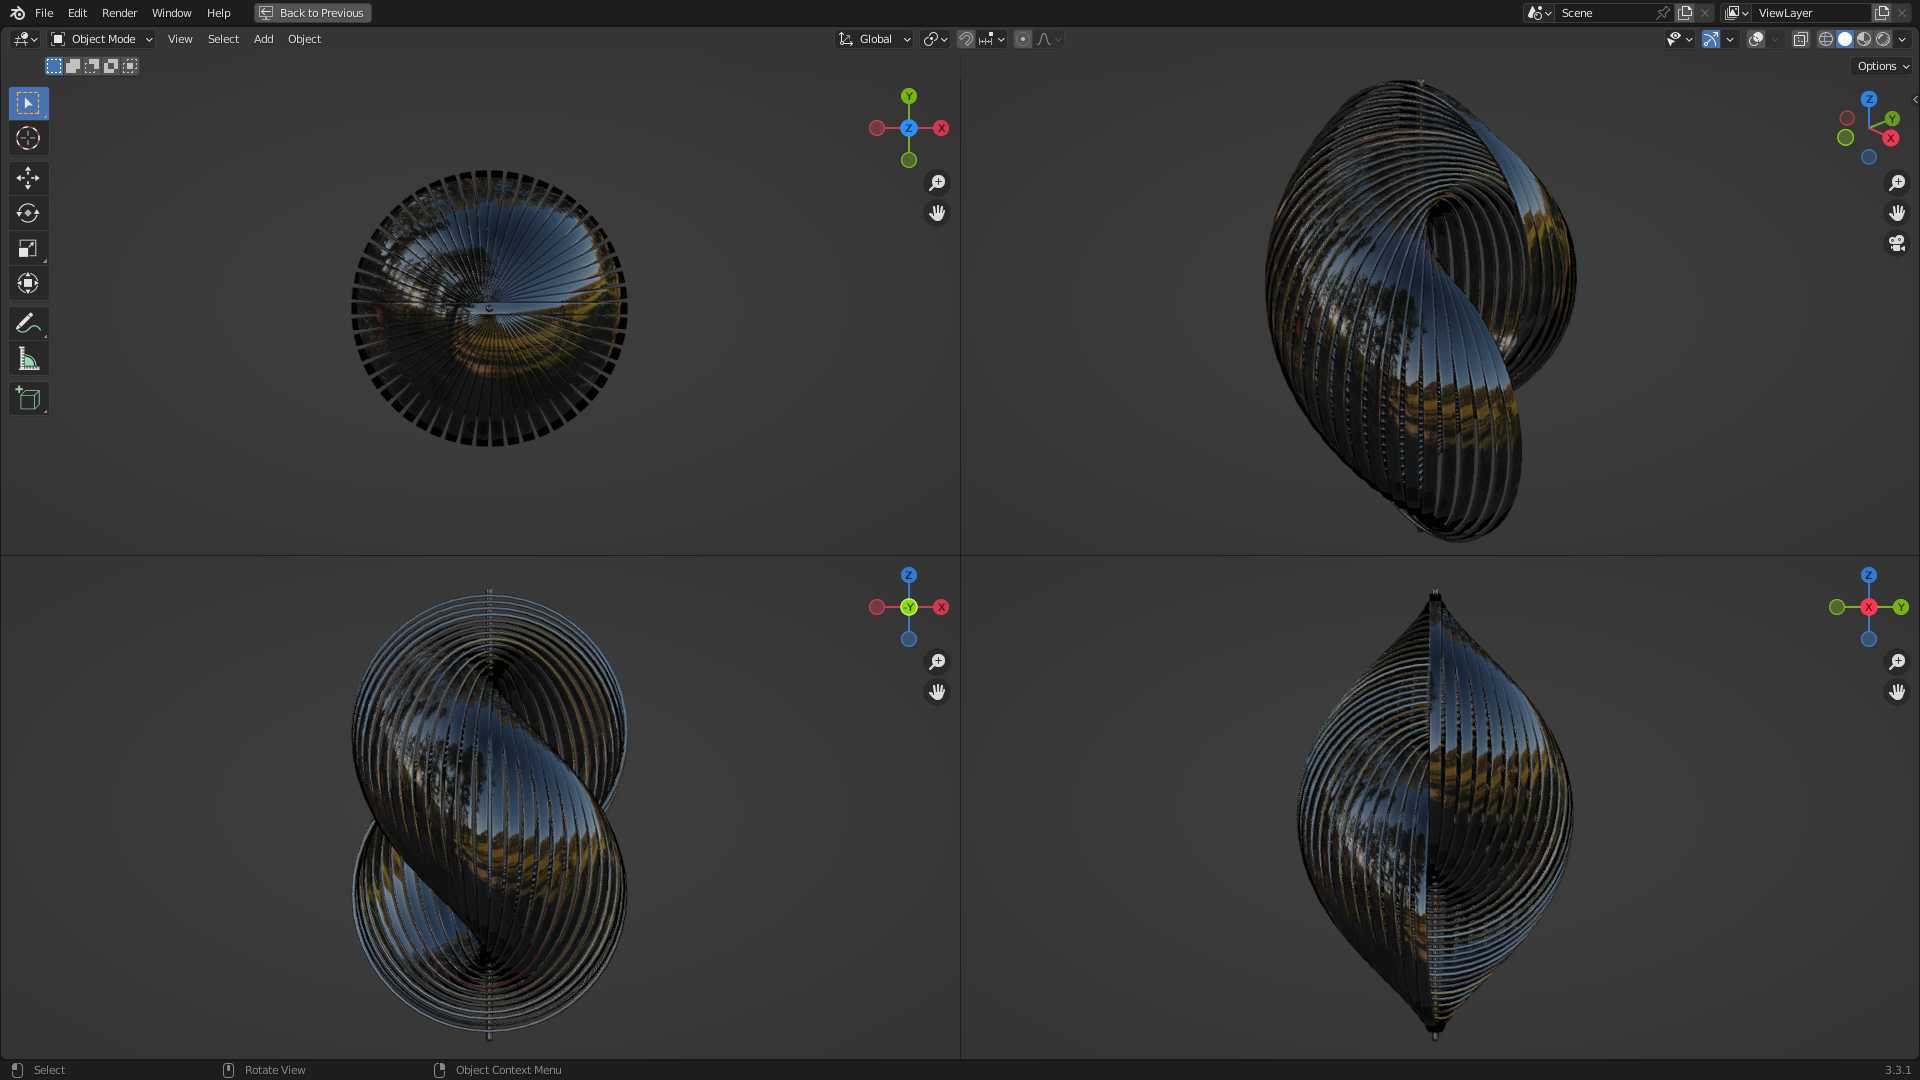1920x1080 pixels.
Task: Select the Transform tool
Action: coord(28,283)
